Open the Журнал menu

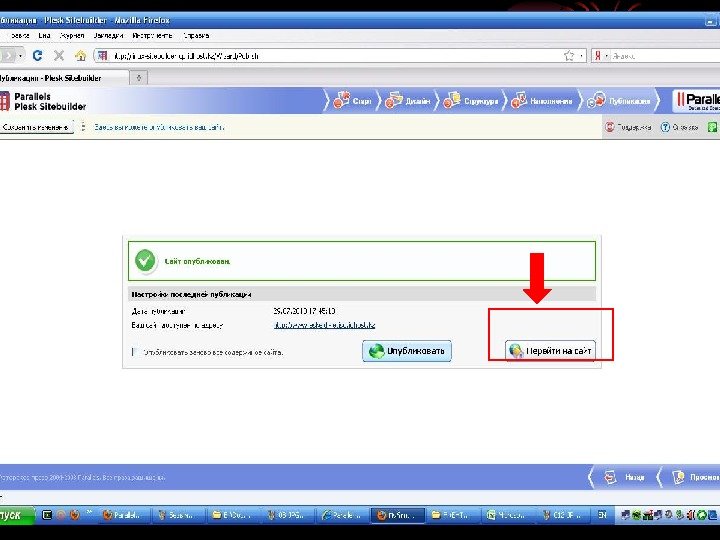(72, 35)
